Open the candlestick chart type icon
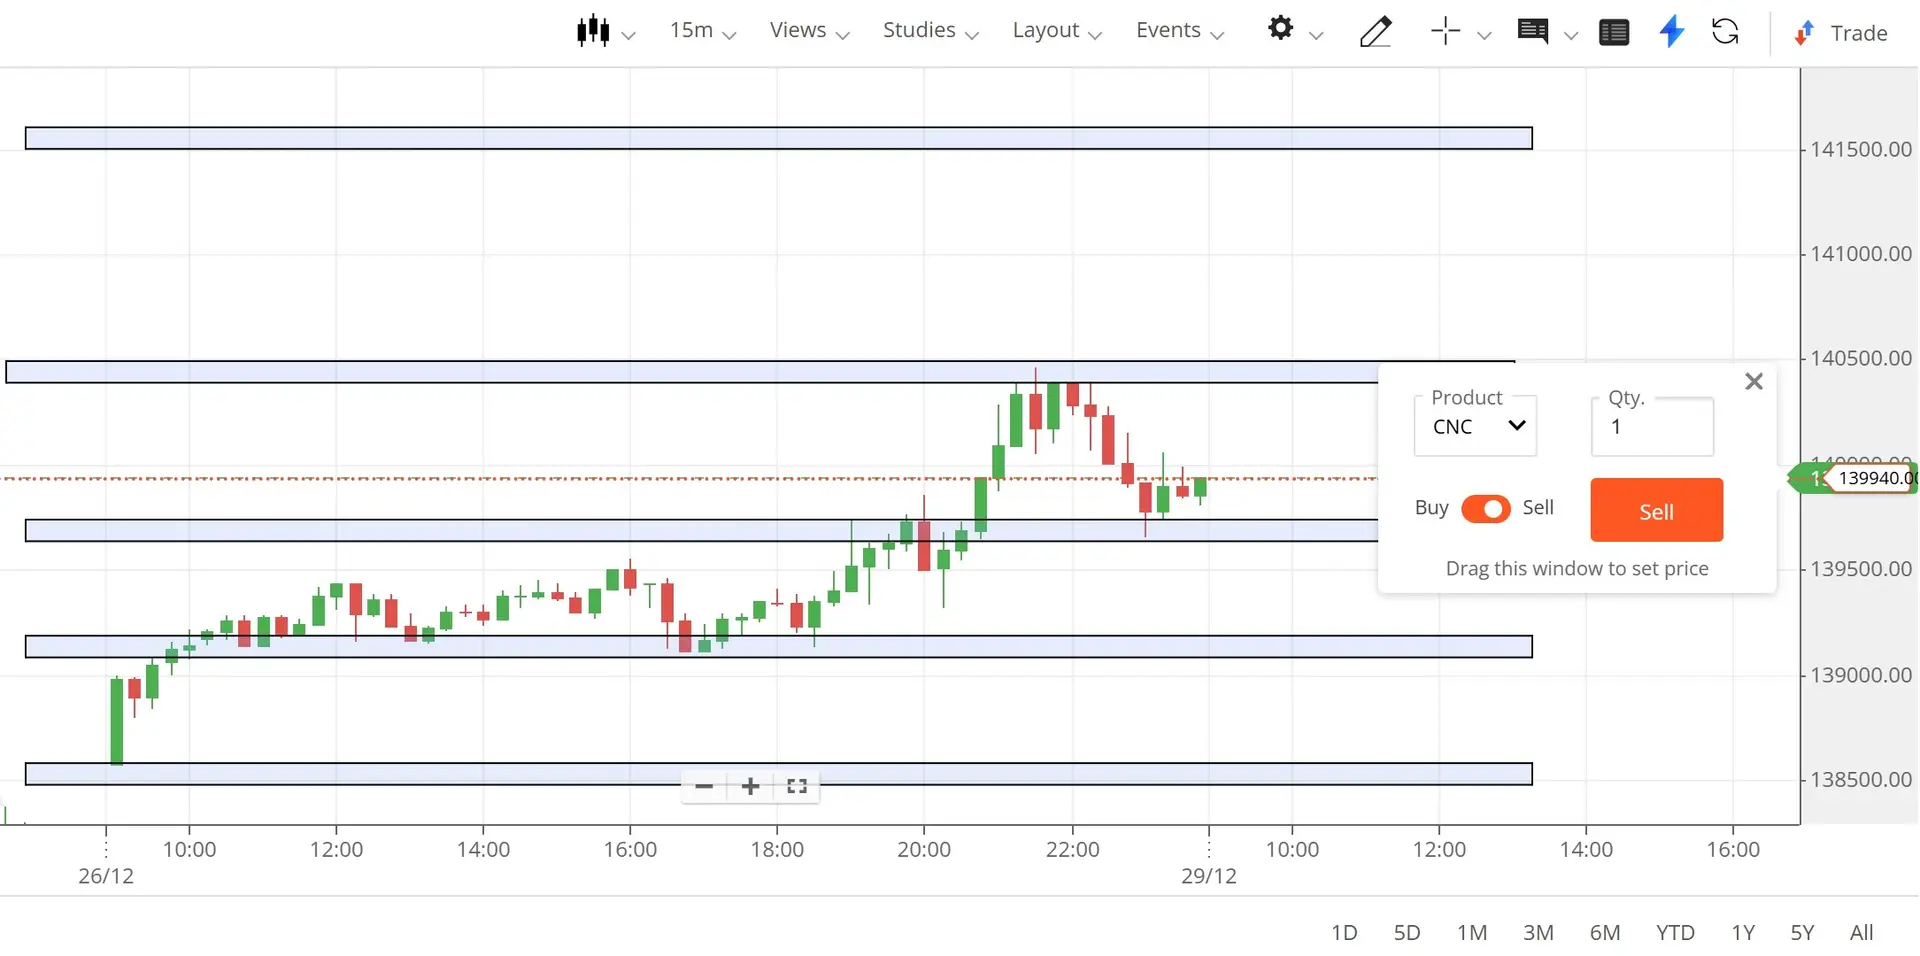 coord(592,30)
